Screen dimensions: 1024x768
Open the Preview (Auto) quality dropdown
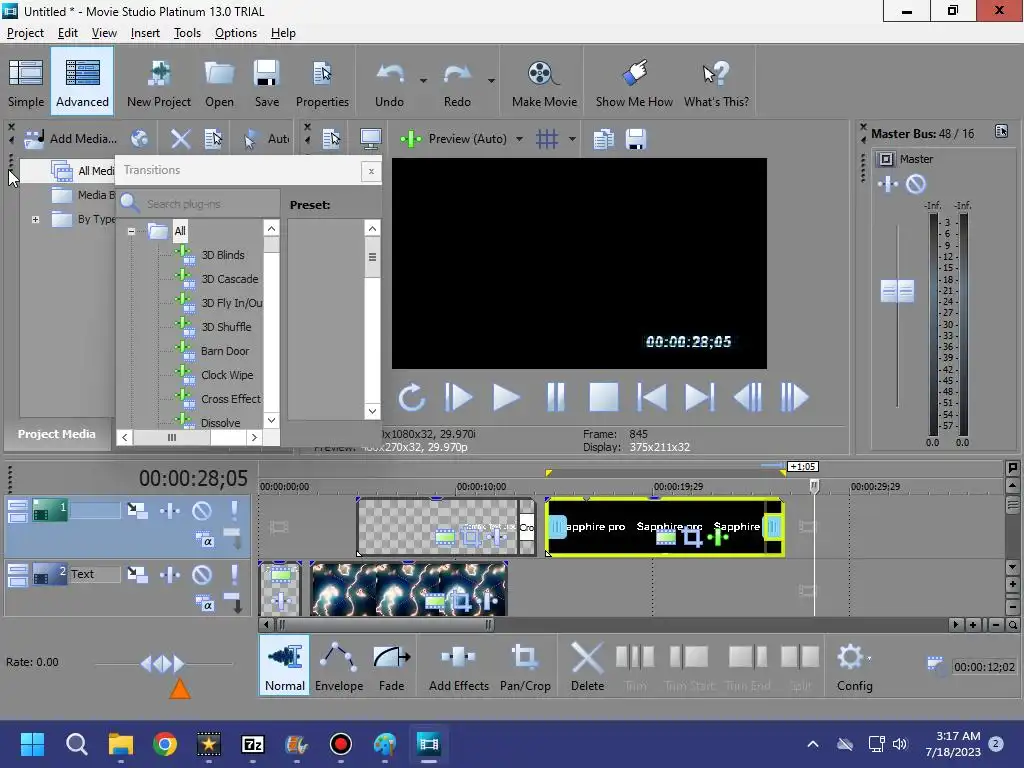(x=519, y=138)
